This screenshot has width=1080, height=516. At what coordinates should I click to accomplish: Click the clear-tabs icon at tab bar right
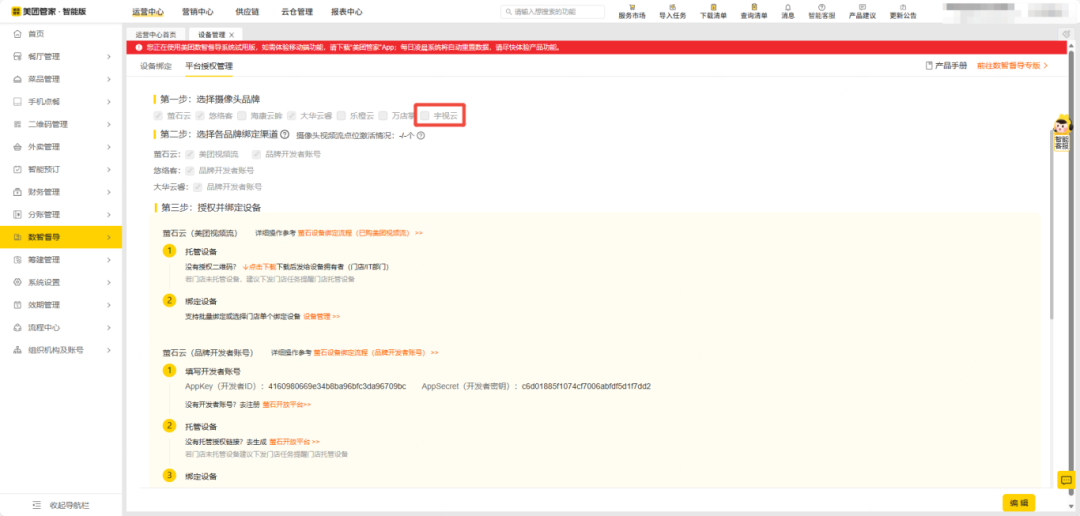coord(1066,34)
